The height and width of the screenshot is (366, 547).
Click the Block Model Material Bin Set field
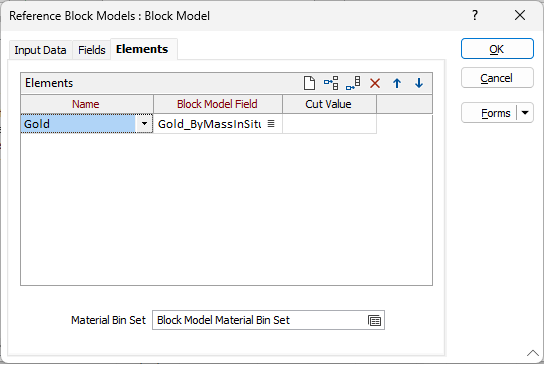(x=260, y=320)
